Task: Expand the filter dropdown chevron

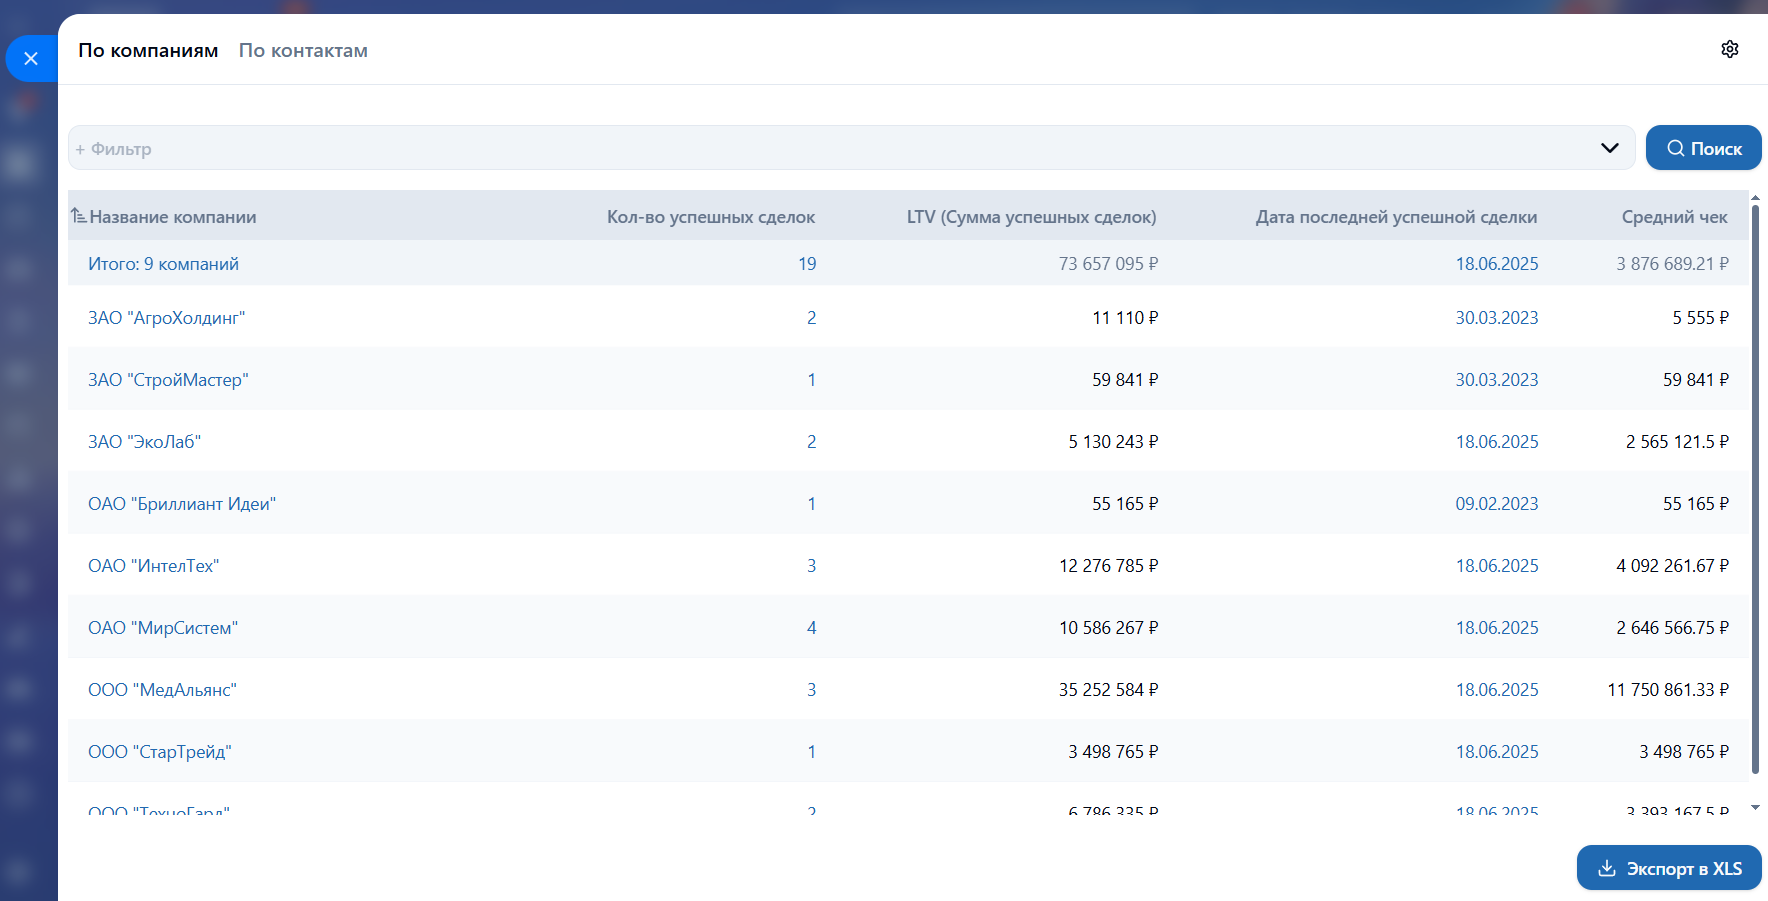Action: 1609,148
